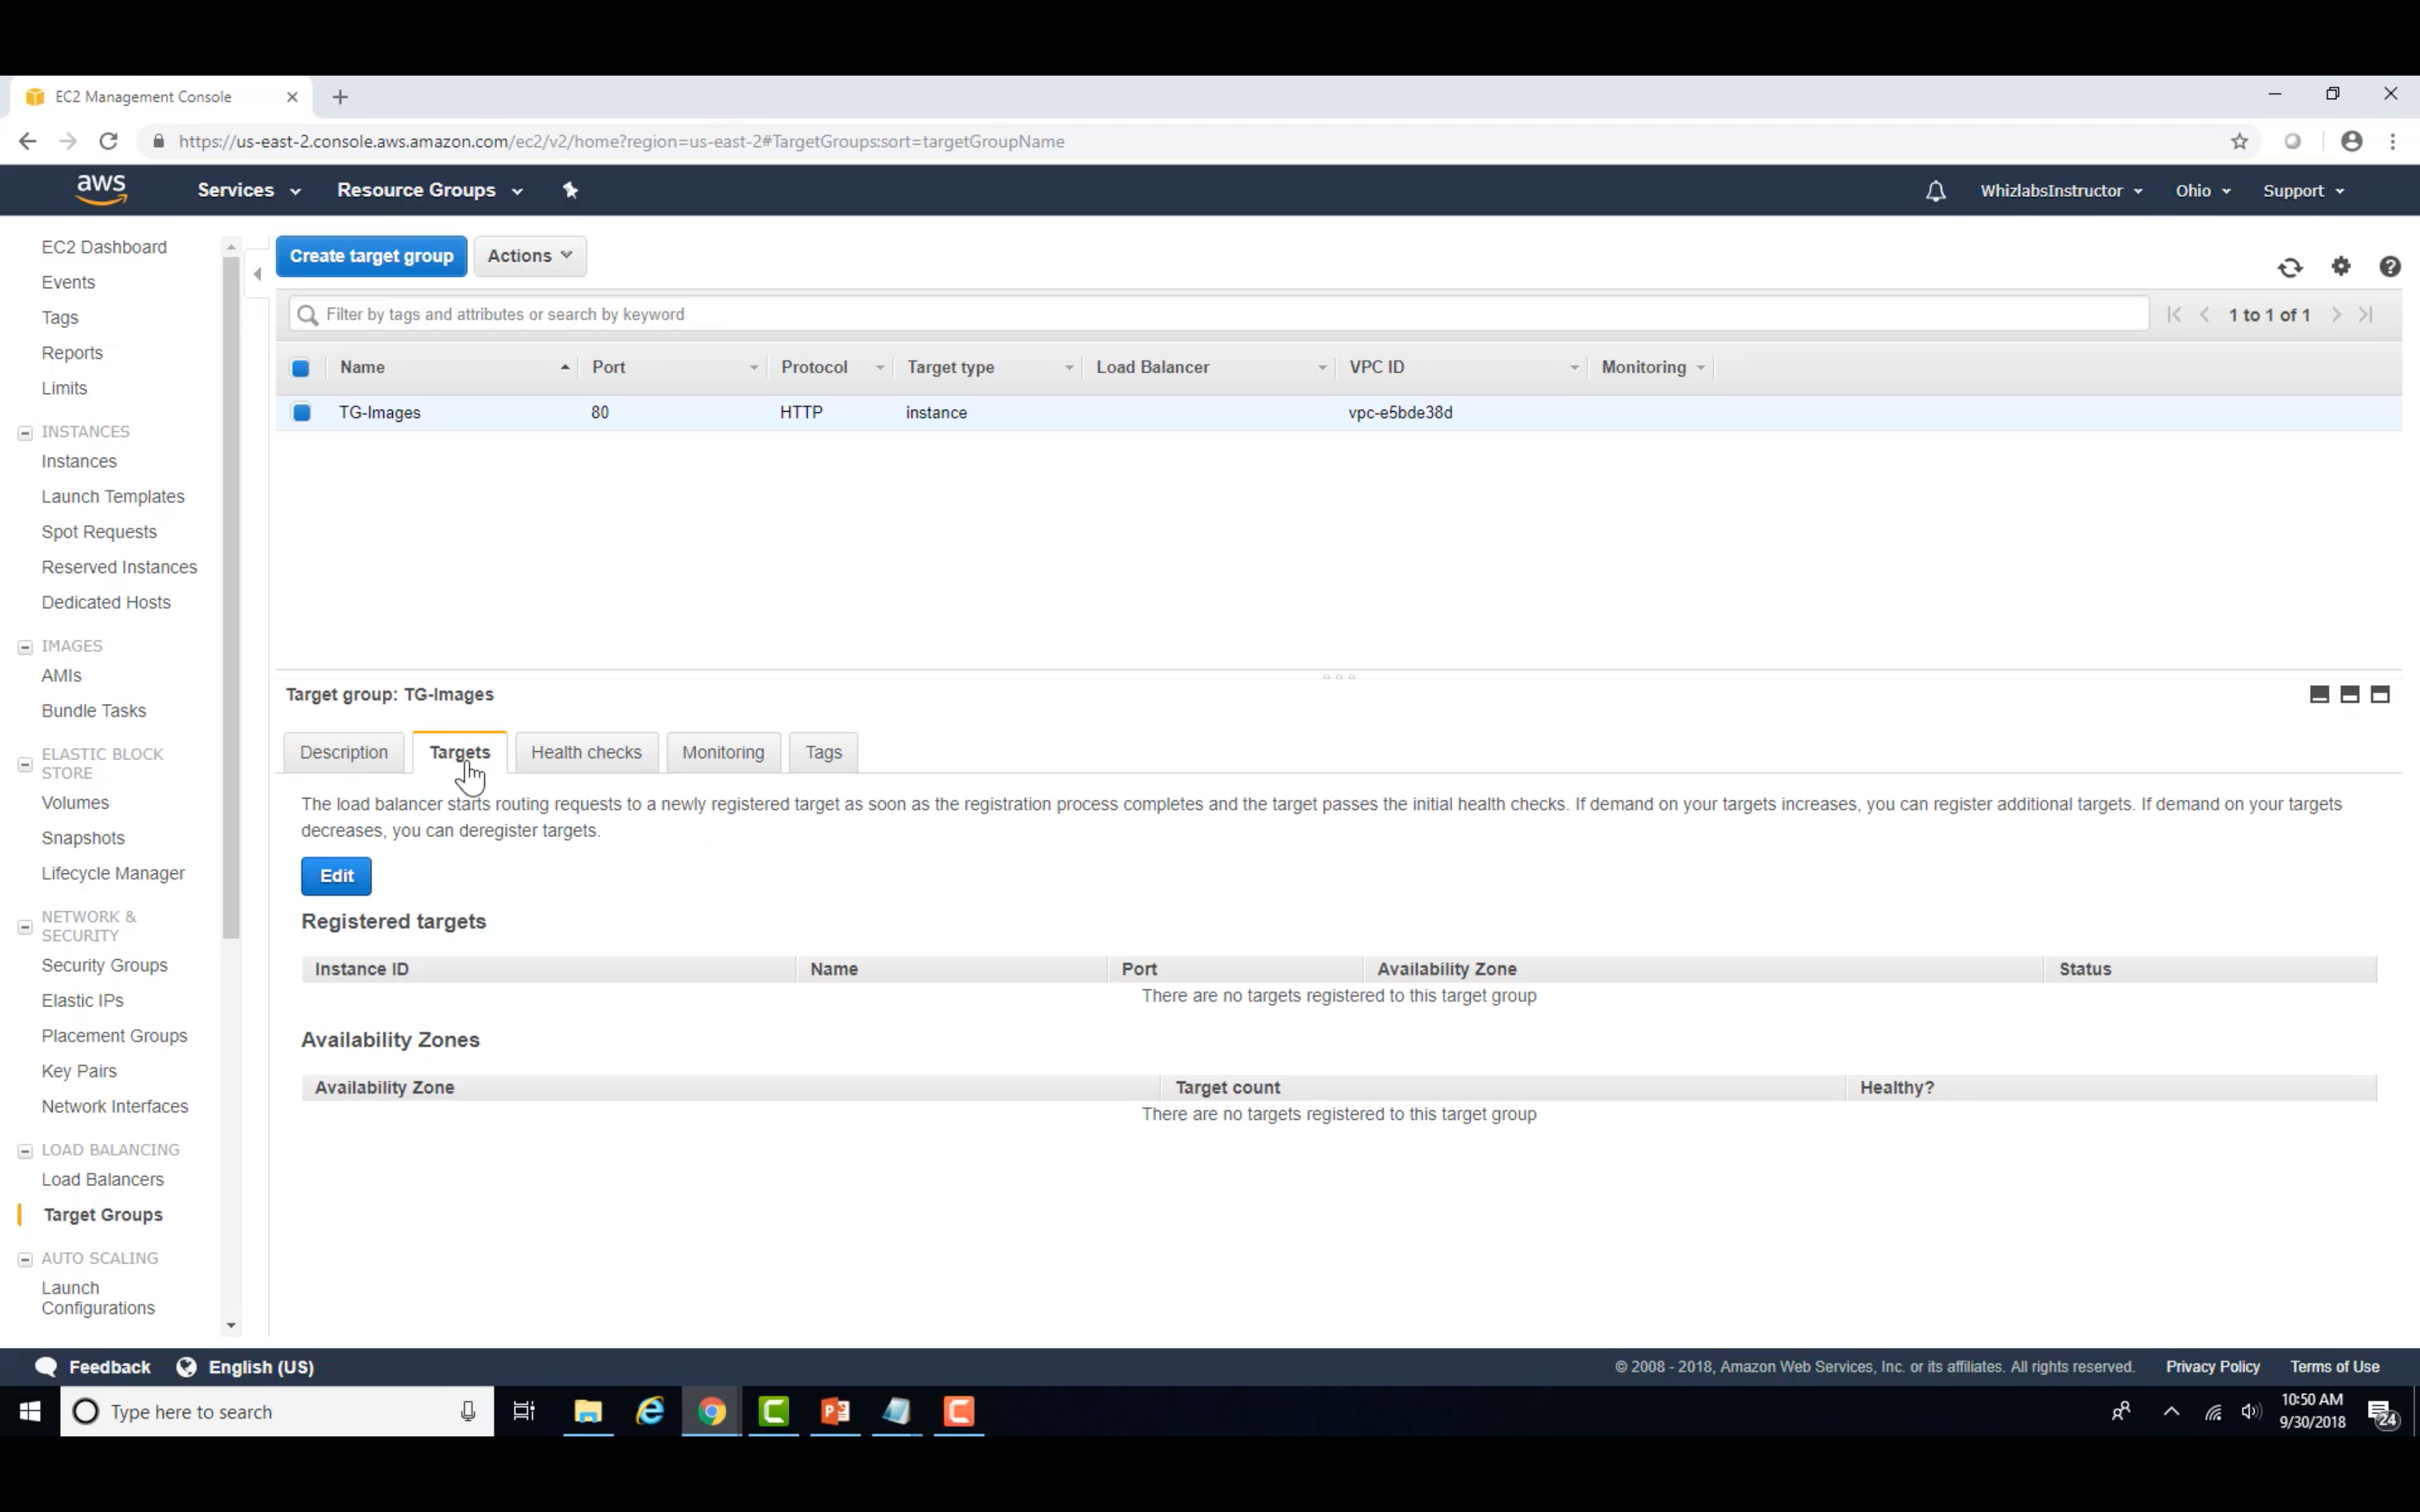This screenshot has width=2420, height=1512.
Task: Click the Edit targets button
Action: tap(336, 876)
